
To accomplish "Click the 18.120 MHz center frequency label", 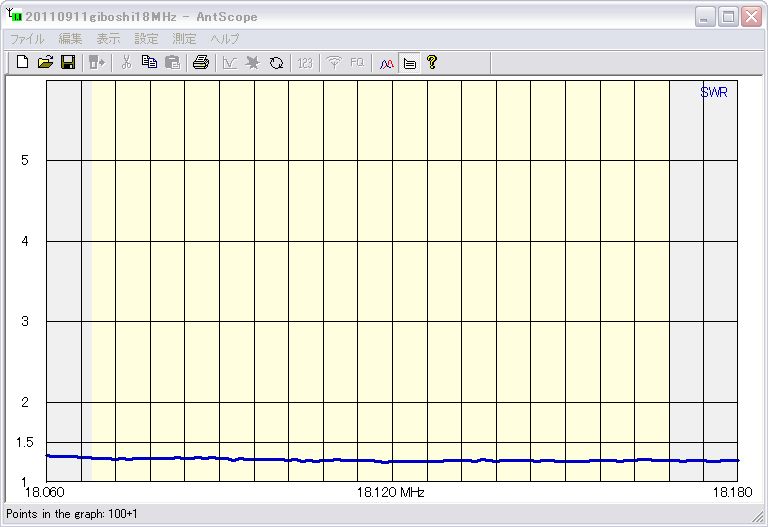I will tap(390, 492).
